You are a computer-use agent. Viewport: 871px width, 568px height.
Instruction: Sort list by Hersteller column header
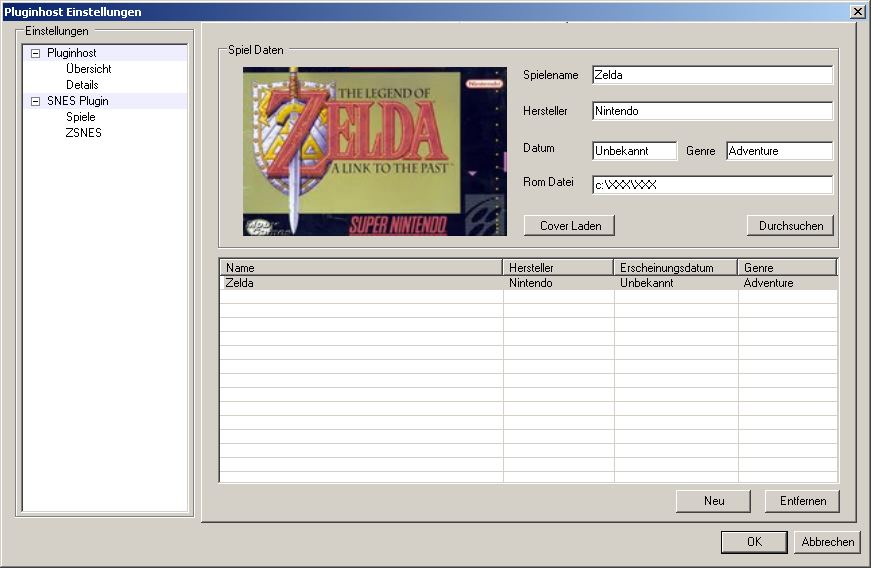coord(558,268)
